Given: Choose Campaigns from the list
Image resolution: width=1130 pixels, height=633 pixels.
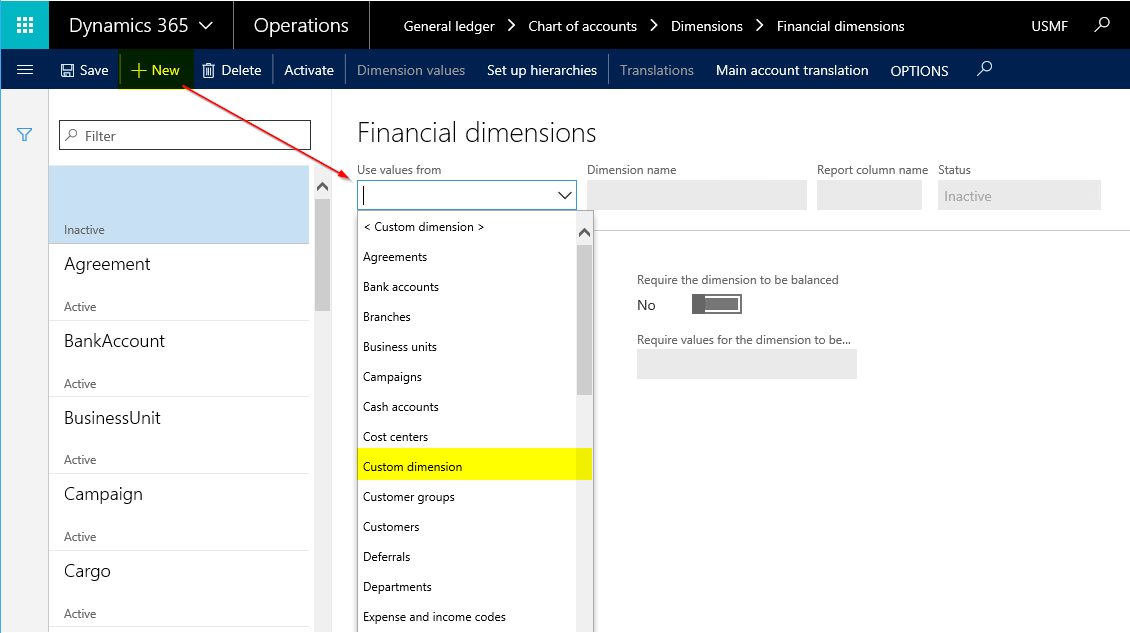Looking at the screenshot, I should coord(467,377).
